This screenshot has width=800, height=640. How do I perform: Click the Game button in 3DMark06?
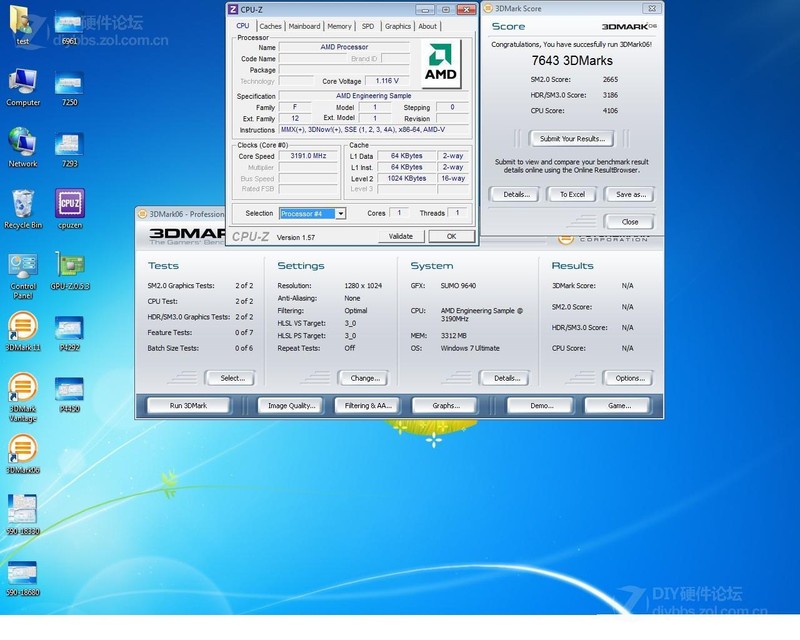619,406
